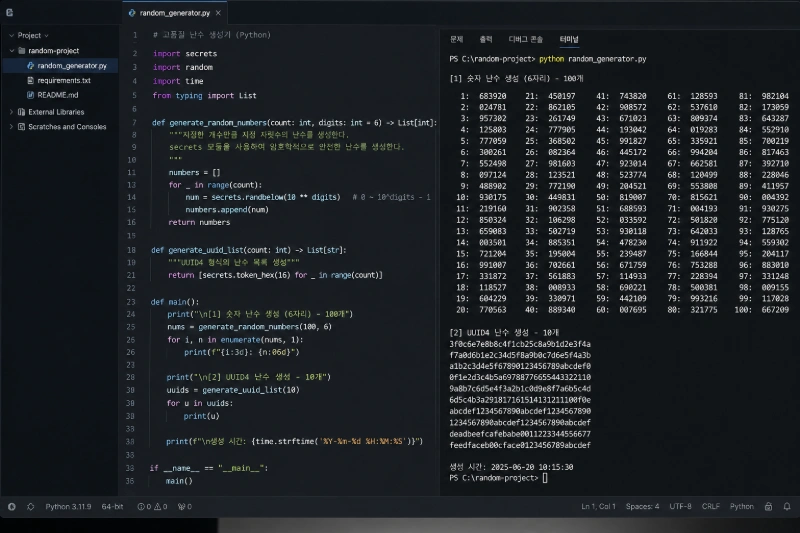
Task: Collapse the Project panel using the chevron left of Project
Action: [x=11, y=36]
